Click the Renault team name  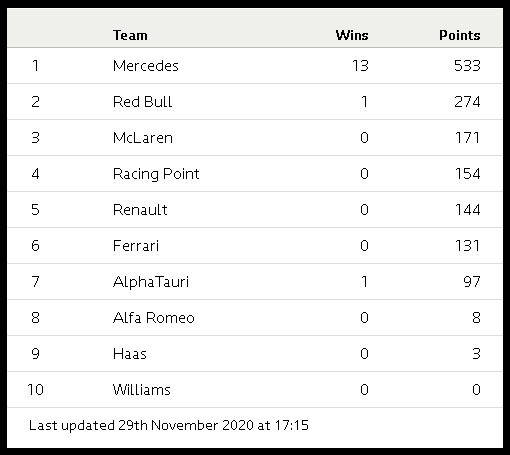[140, 210]
